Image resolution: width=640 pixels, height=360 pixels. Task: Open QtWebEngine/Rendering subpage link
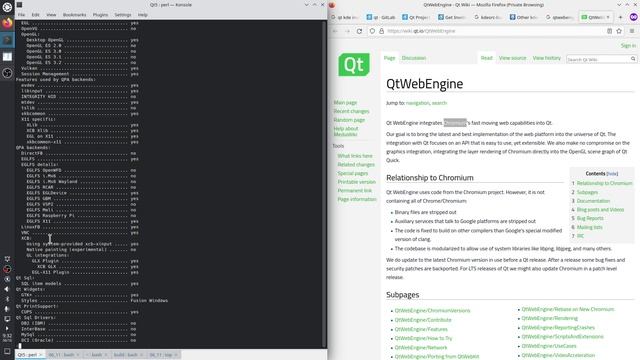point(549,318)
